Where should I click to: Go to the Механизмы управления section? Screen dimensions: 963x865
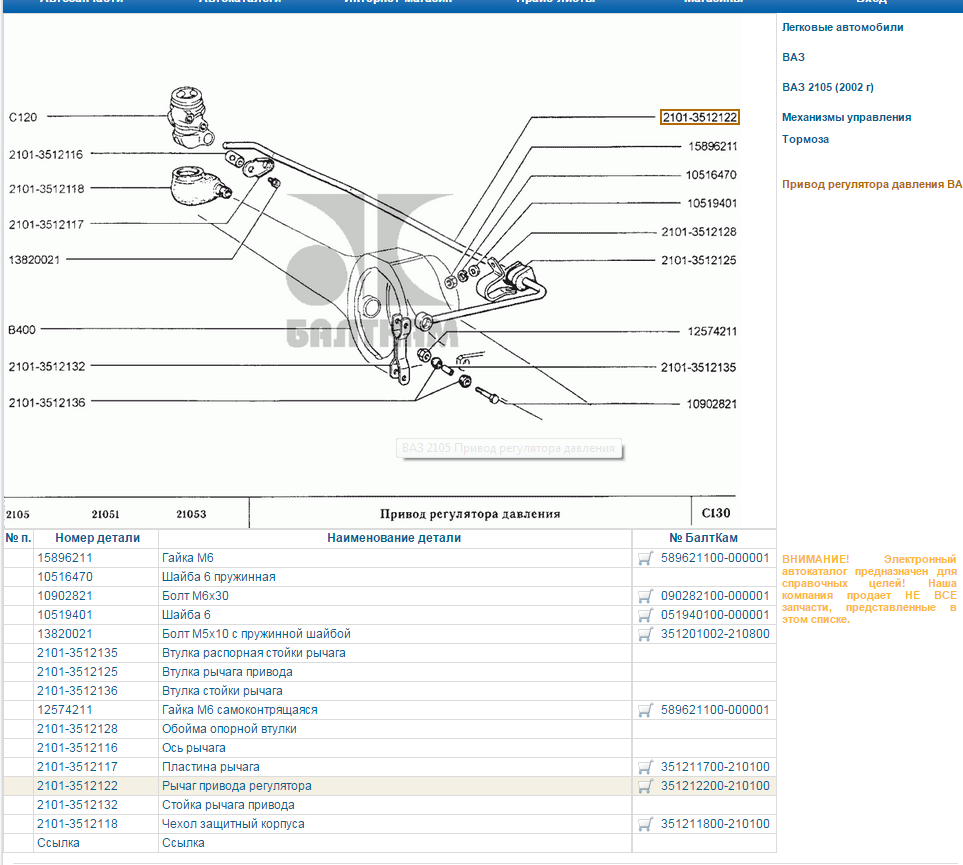coord(846,117)
